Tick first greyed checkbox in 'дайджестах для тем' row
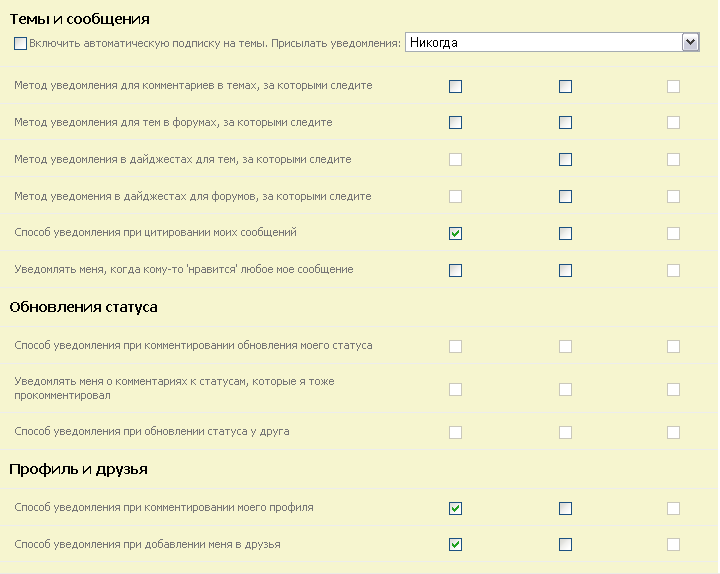Viewport: 720px width, 574px height. [x=455, y=159]
